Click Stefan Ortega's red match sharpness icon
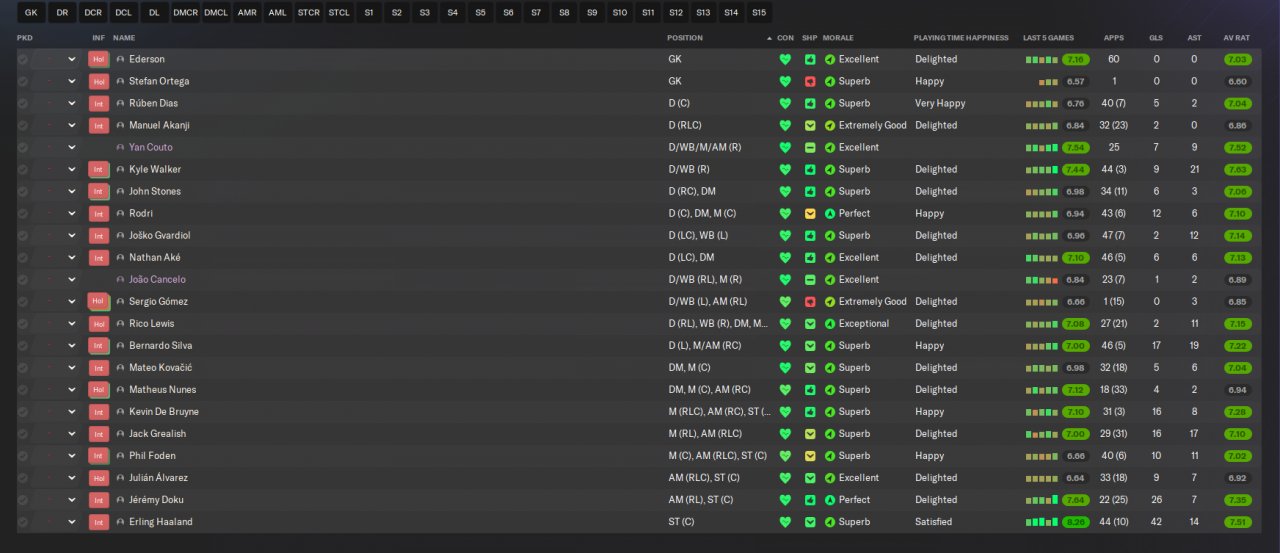Image resolution: width=1280 pixels, height=553 pixels. click(x=810, y=81)
